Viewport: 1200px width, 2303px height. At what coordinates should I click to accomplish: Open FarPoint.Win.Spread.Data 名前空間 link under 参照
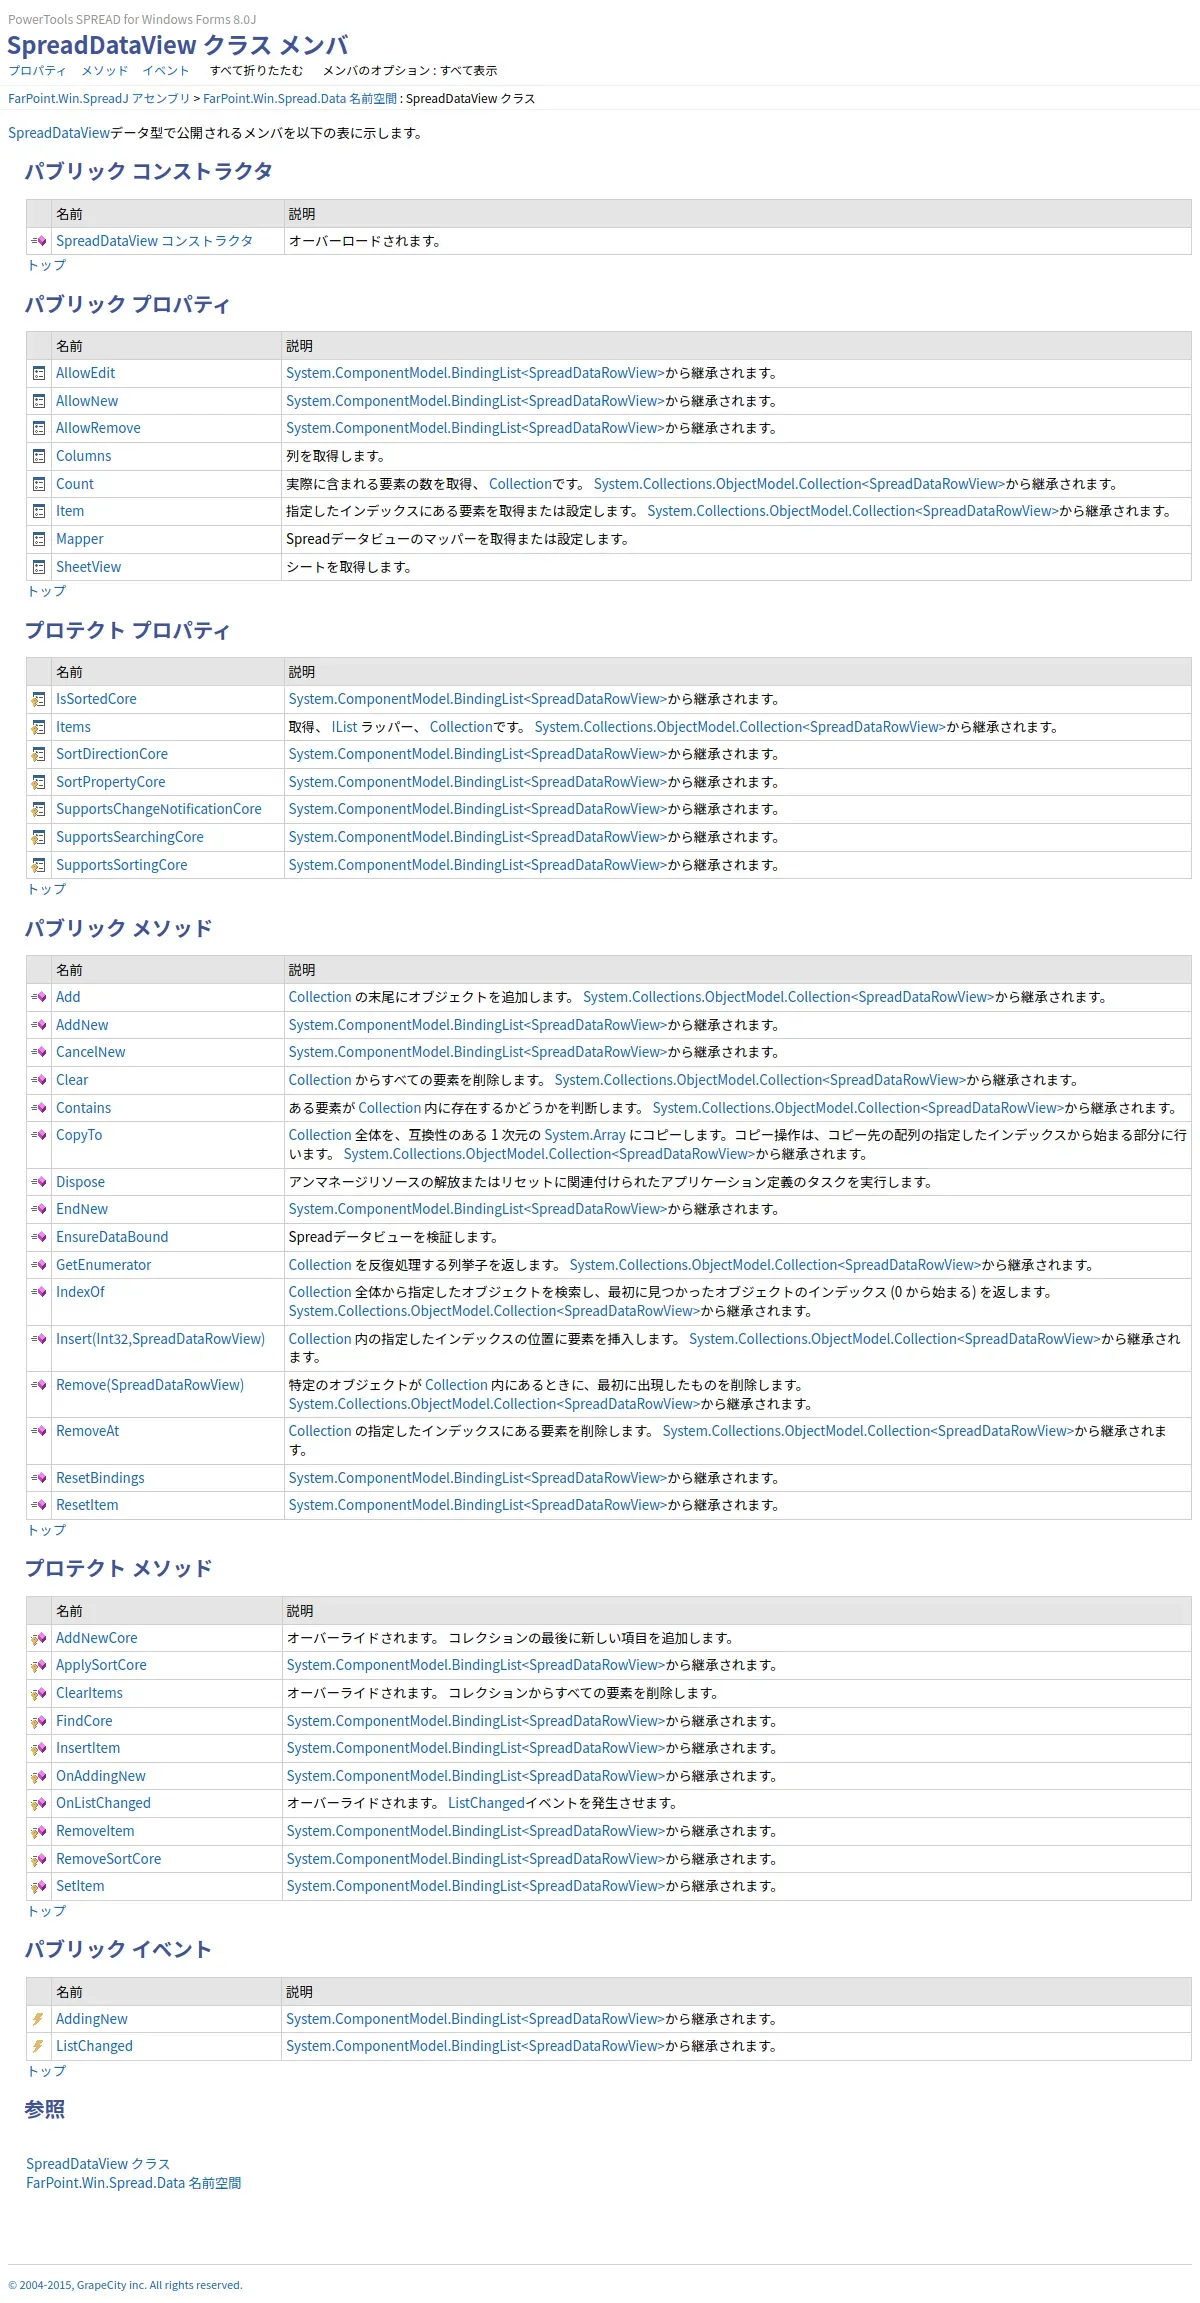coord(133,2183)
